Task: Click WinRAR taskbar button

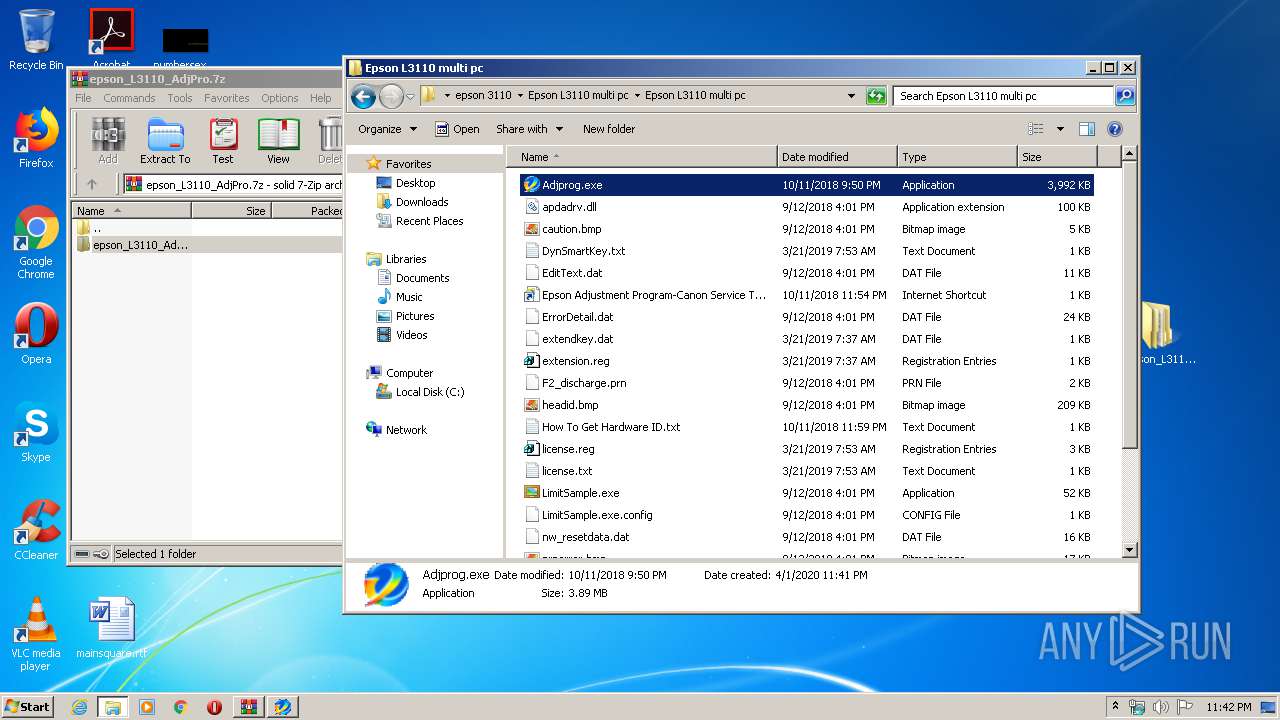Action: (248, 707)
